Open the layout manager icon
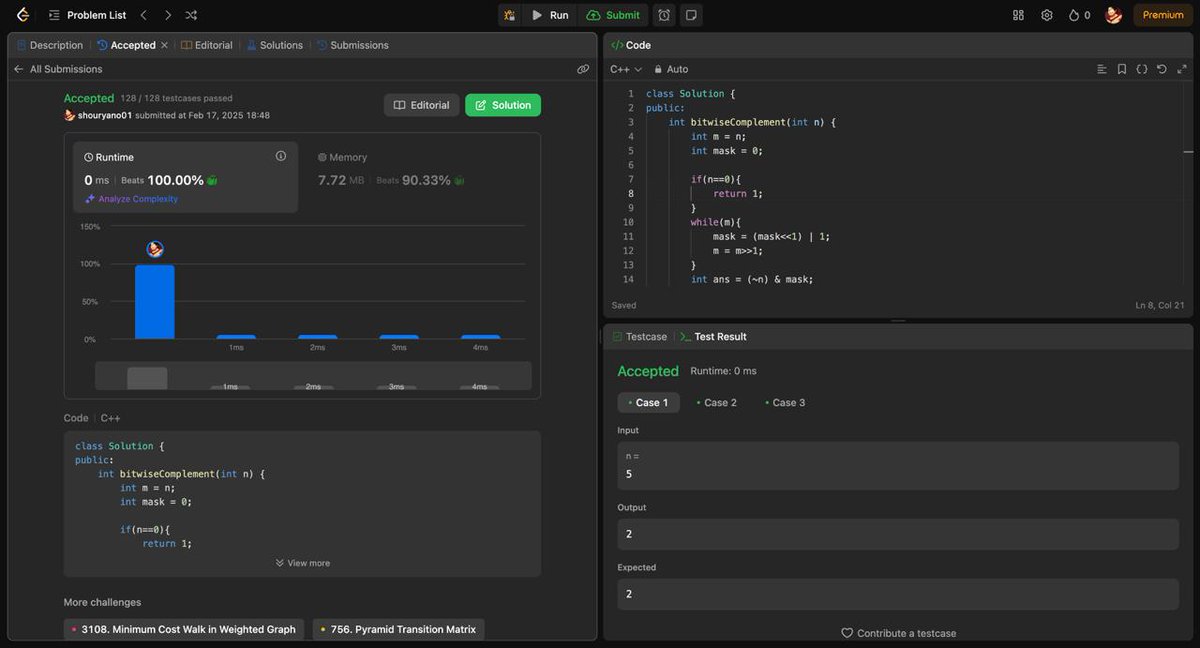The width and height of the screenshot is (1200, 648). [1018, 15]
